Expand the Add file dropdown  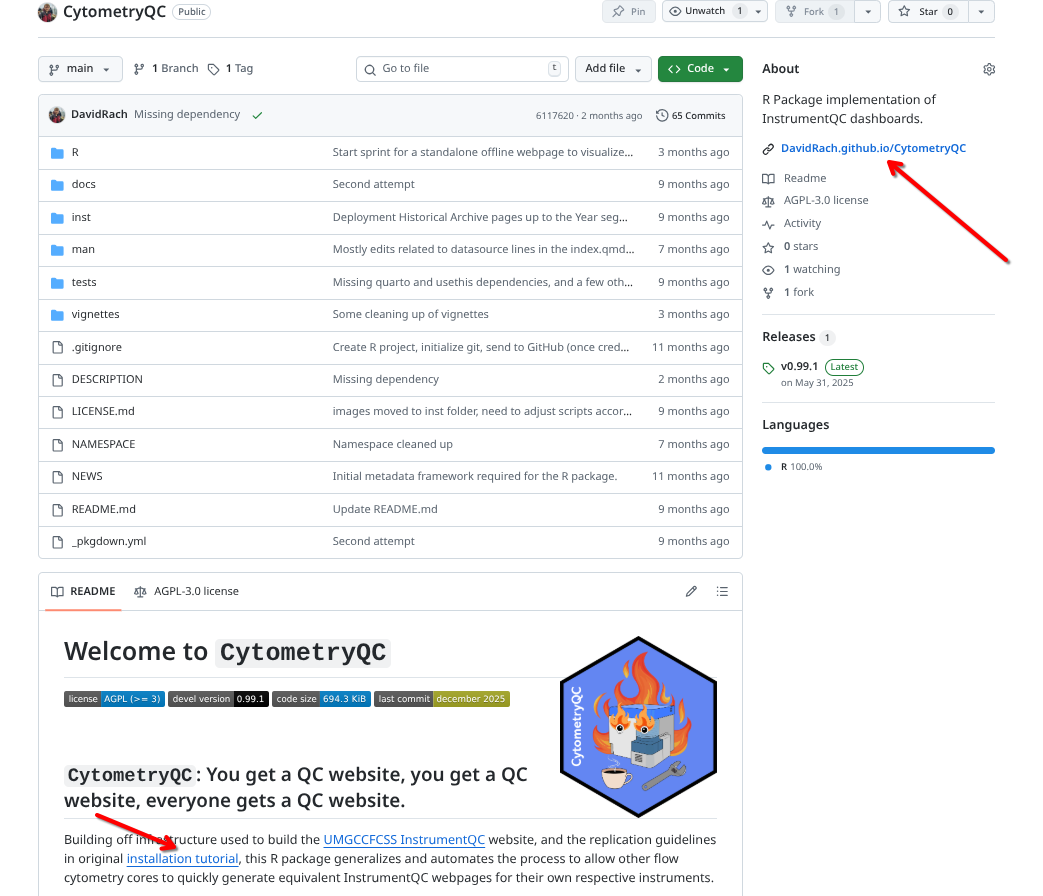pos(613,69)
